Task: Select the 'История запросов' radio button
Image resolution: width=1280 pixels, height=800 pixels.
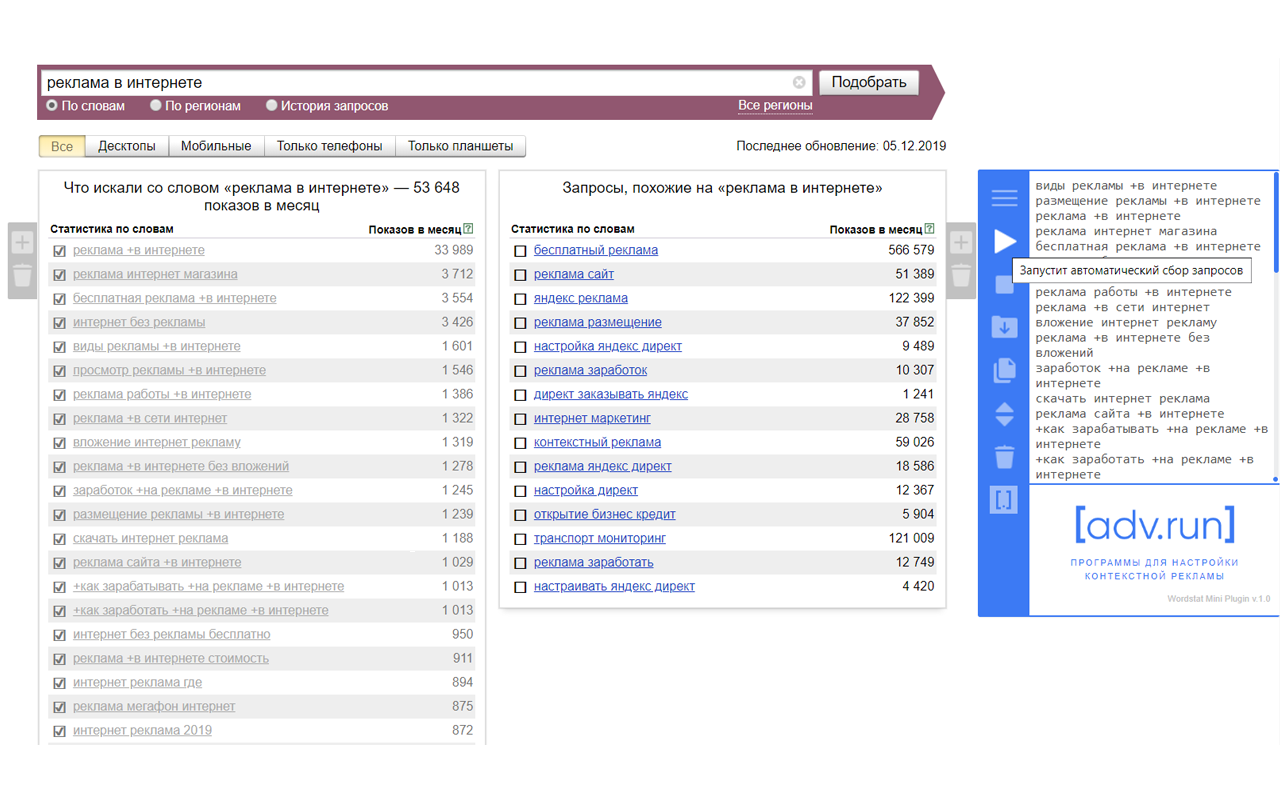Action: [271, 105]
